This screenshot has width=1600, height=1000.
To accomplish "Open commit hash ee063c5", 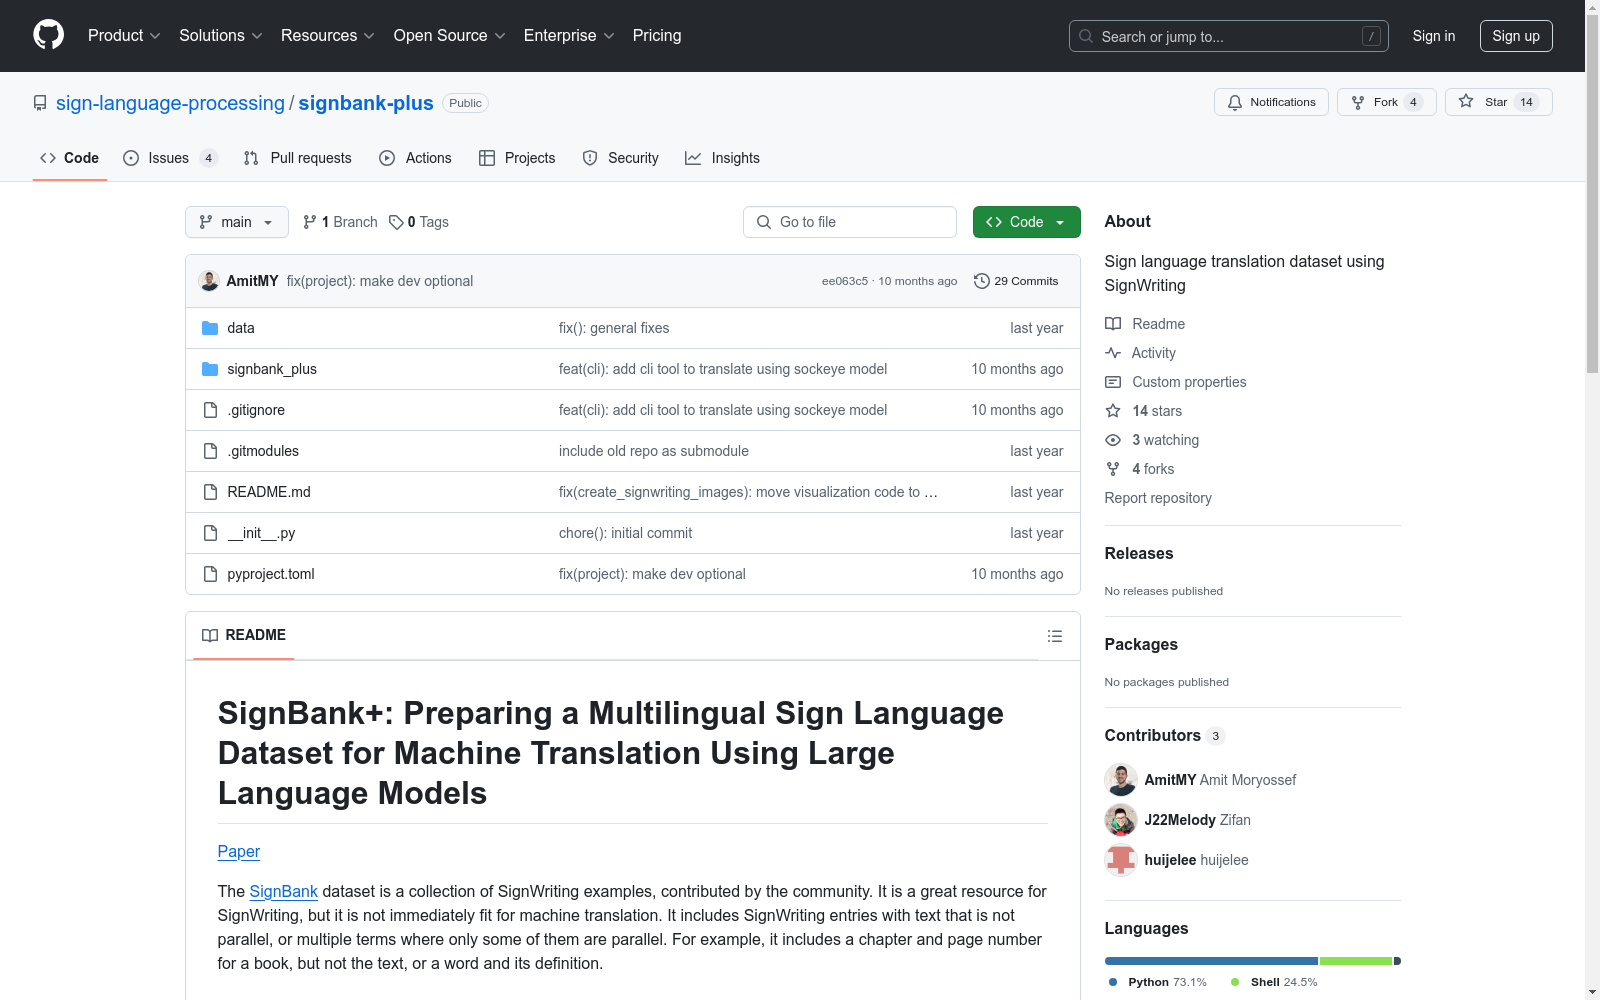I will [x=845, y=281].
